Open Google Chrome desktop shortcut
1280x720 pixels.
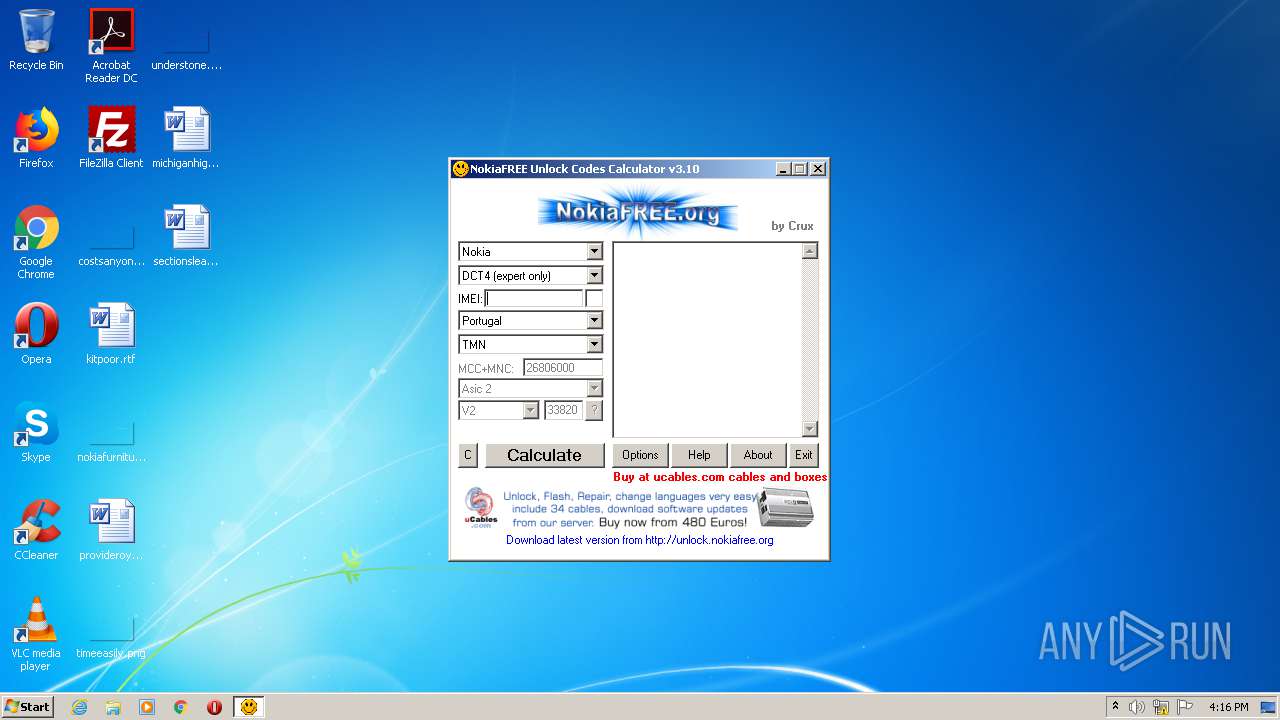pyautogui.click(x=36, y=242)
